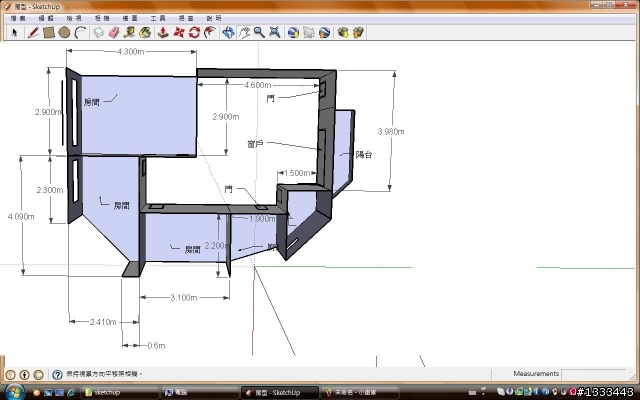Select the 2.300m dimension label
This screenshot has width=640, height=400.
[50, 190]
